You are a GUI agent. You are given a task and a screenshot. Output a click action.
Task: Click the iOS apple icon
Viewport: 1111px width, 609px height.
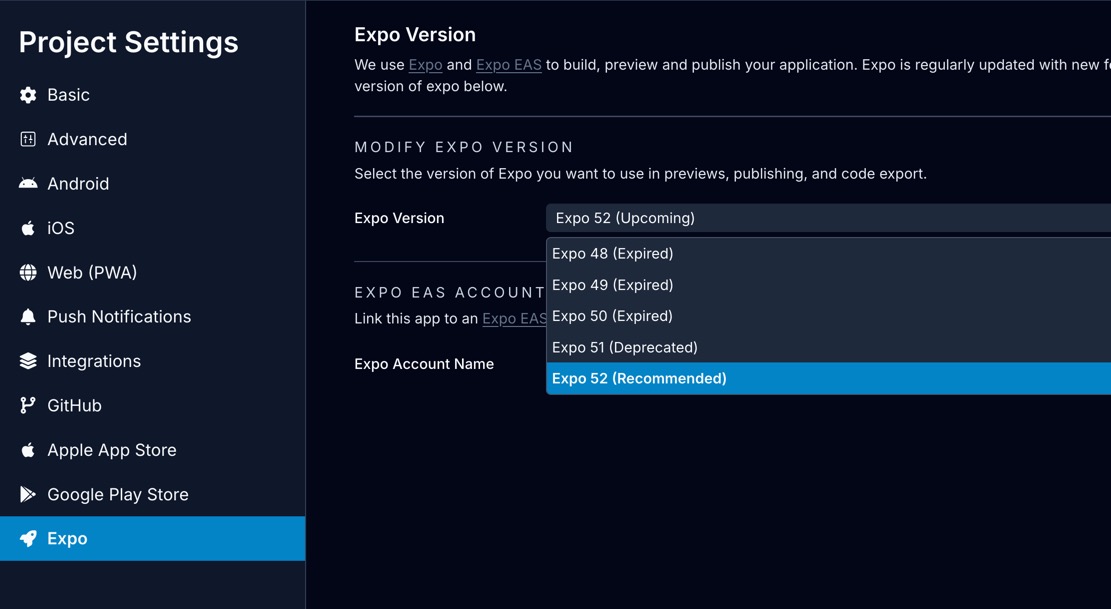coord(28,228)
